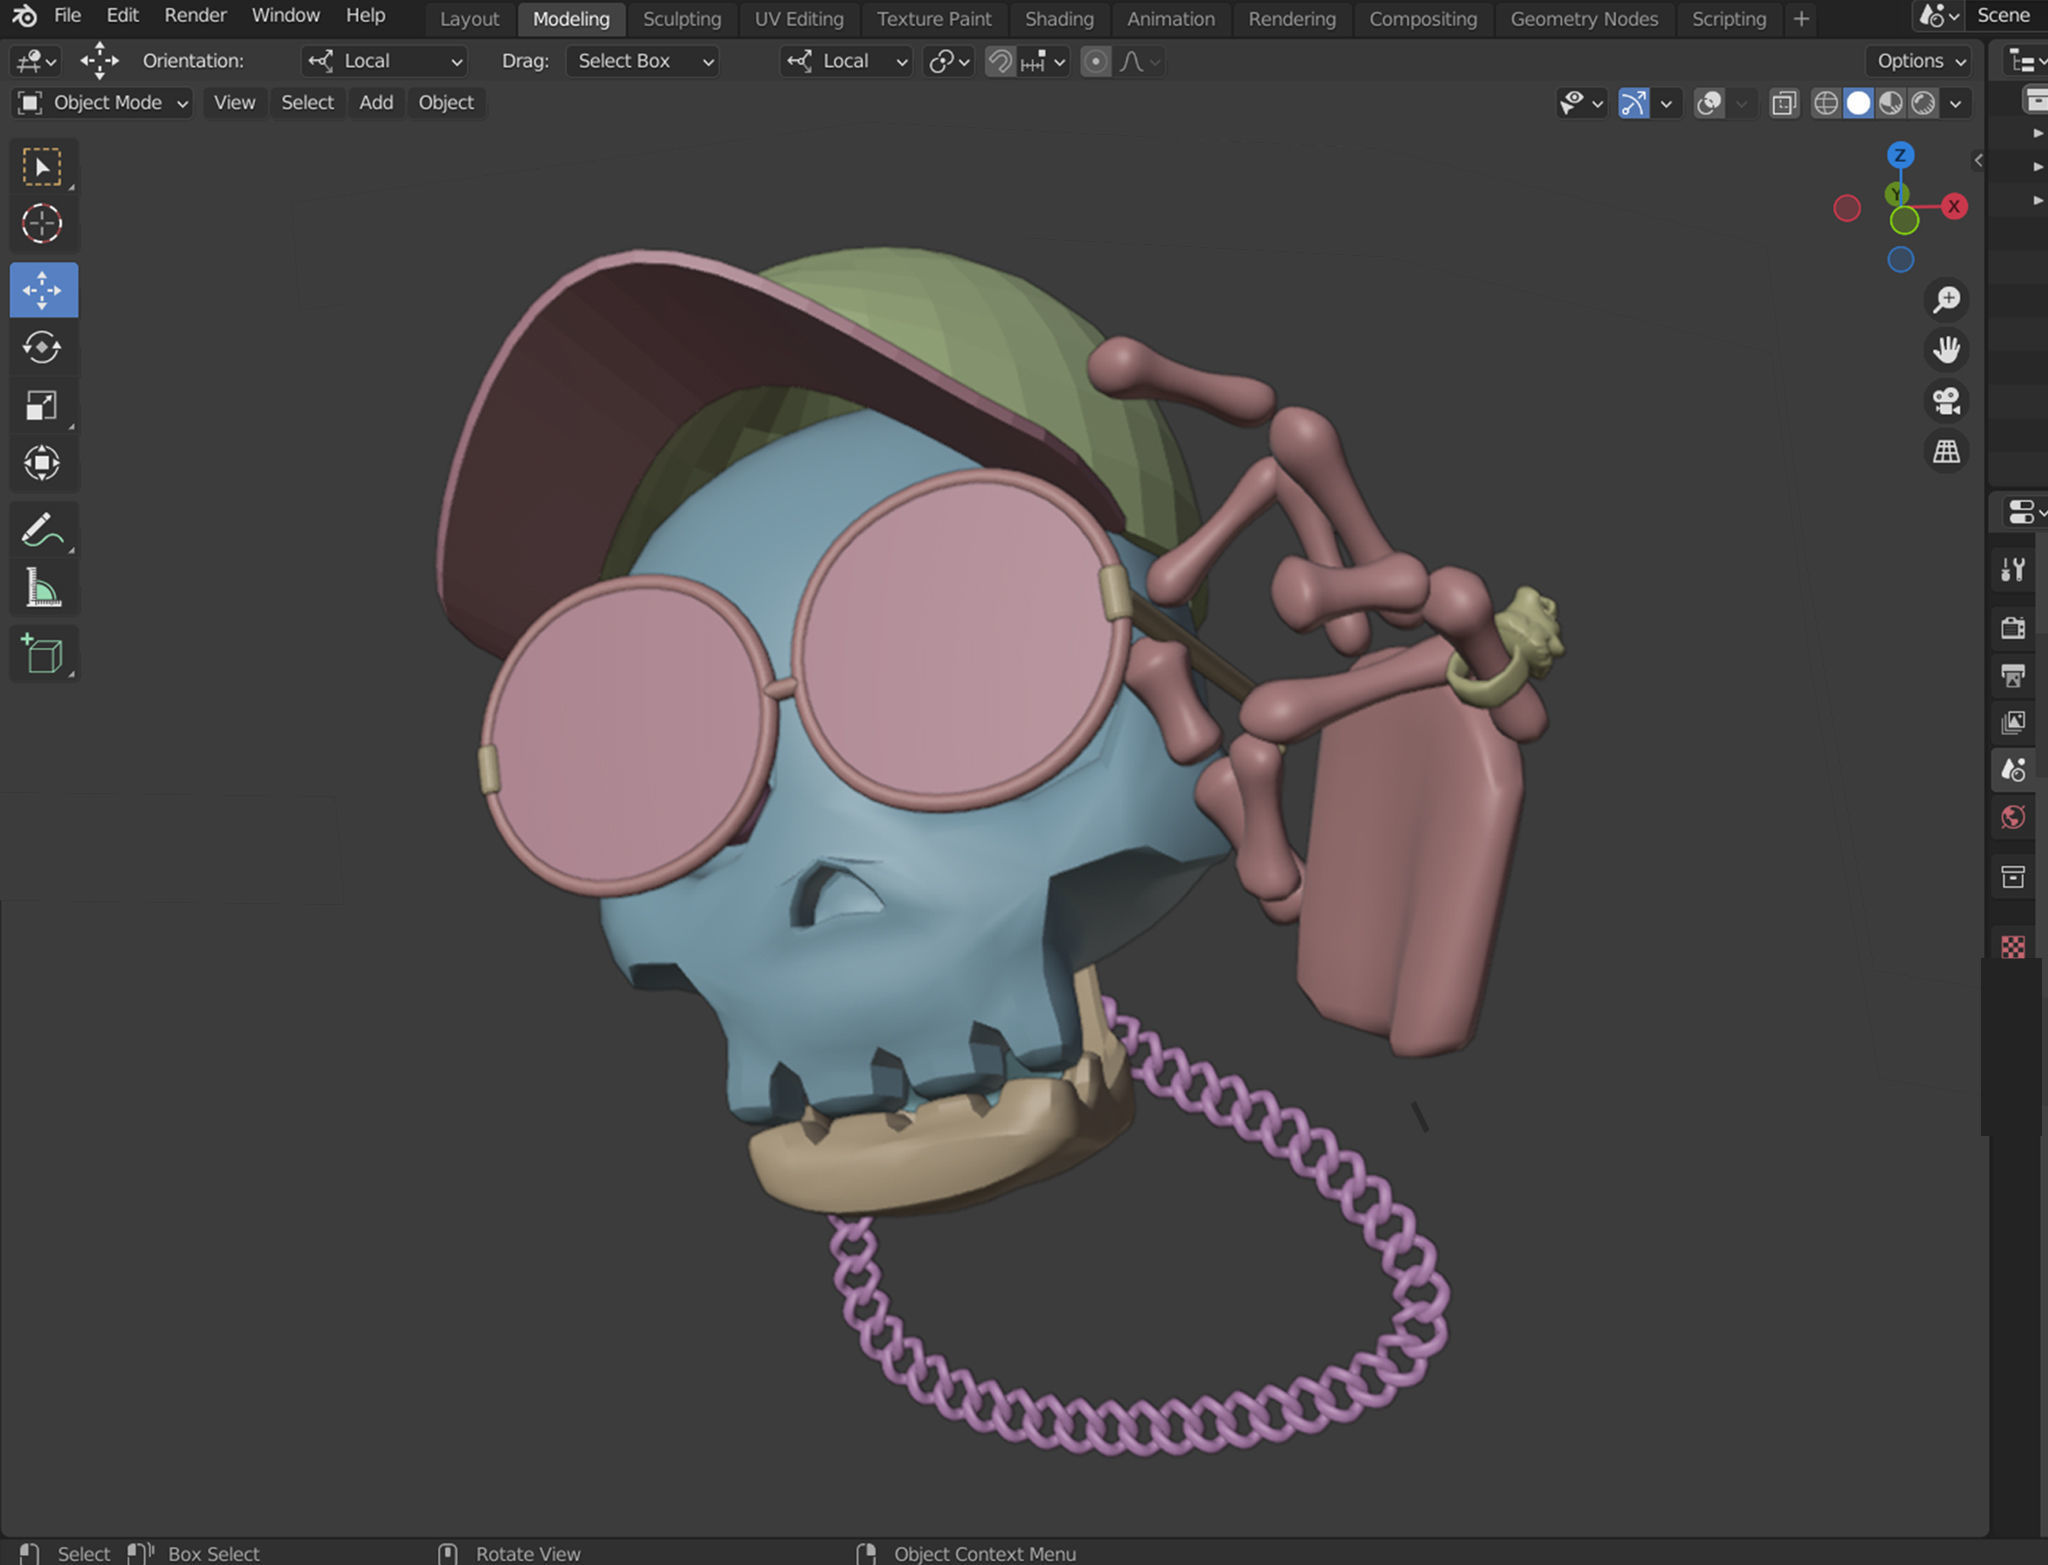The image size is (2048, 1565).
Task: Toggle show gizmo button
Action: pyautogui.click(x=1633, y=103)
